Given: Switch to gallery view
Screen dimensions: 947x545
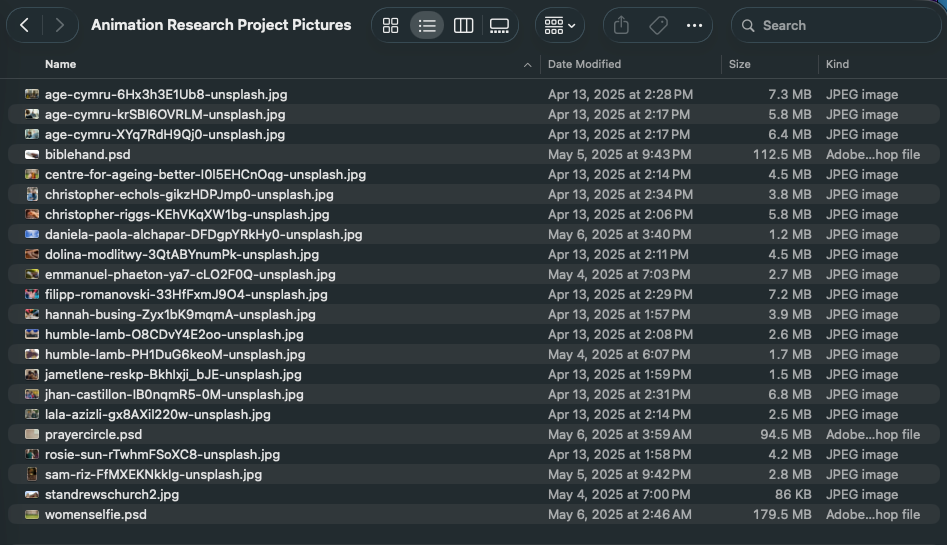Looking at the screenshot, I should (499, 25).
